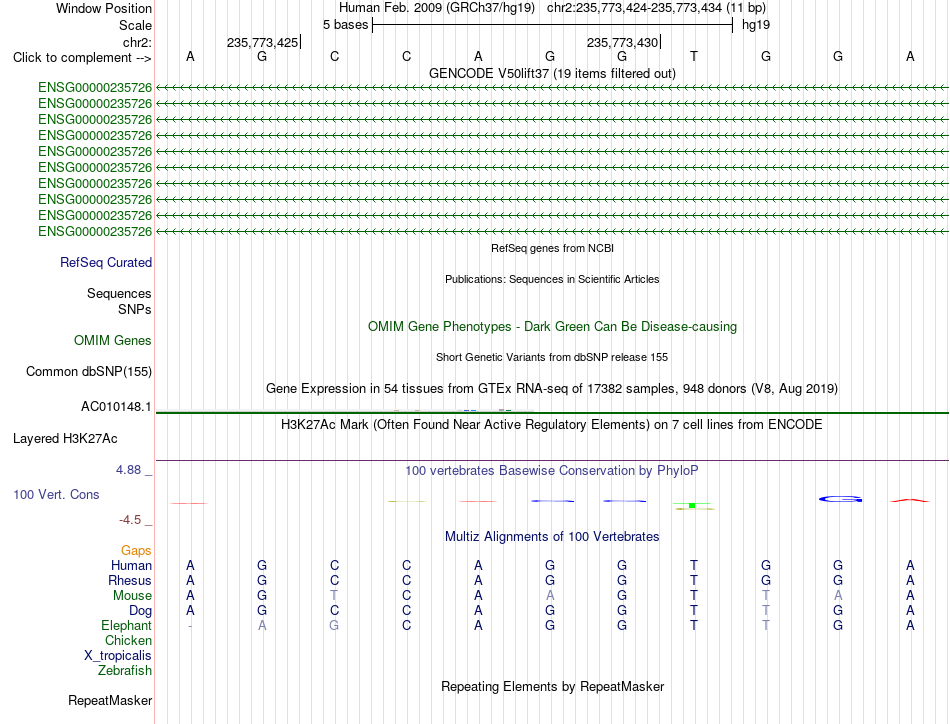Click the AC010148.1 GTEx gene label
This screenshot has width=950, height=724.
pos(116,407)
